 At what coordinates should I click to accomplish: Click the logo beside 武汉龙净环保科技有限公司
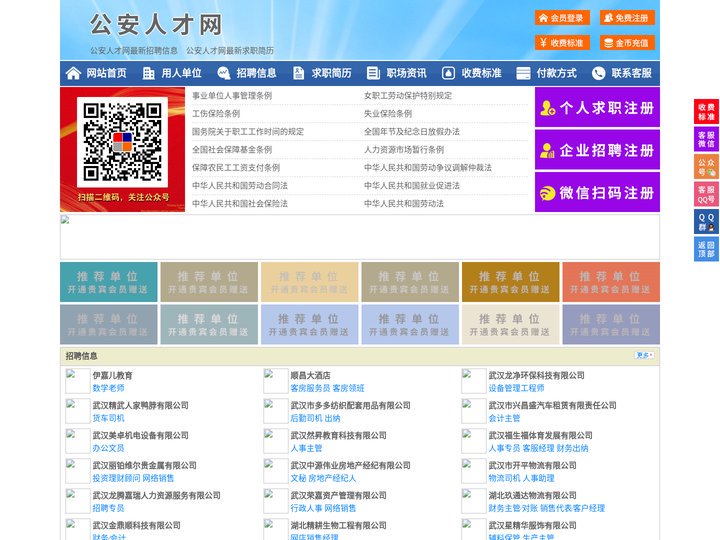tap(473, 381)
